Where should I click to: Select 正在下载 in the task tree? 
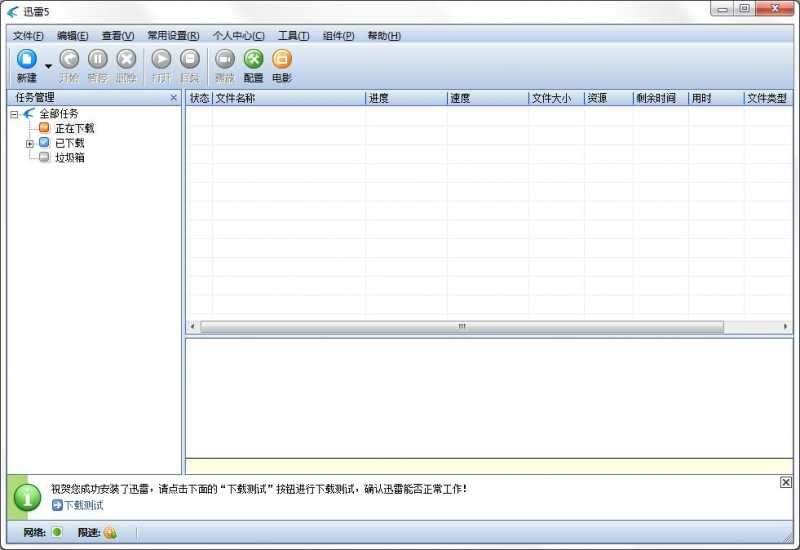[x=74, y=128]
